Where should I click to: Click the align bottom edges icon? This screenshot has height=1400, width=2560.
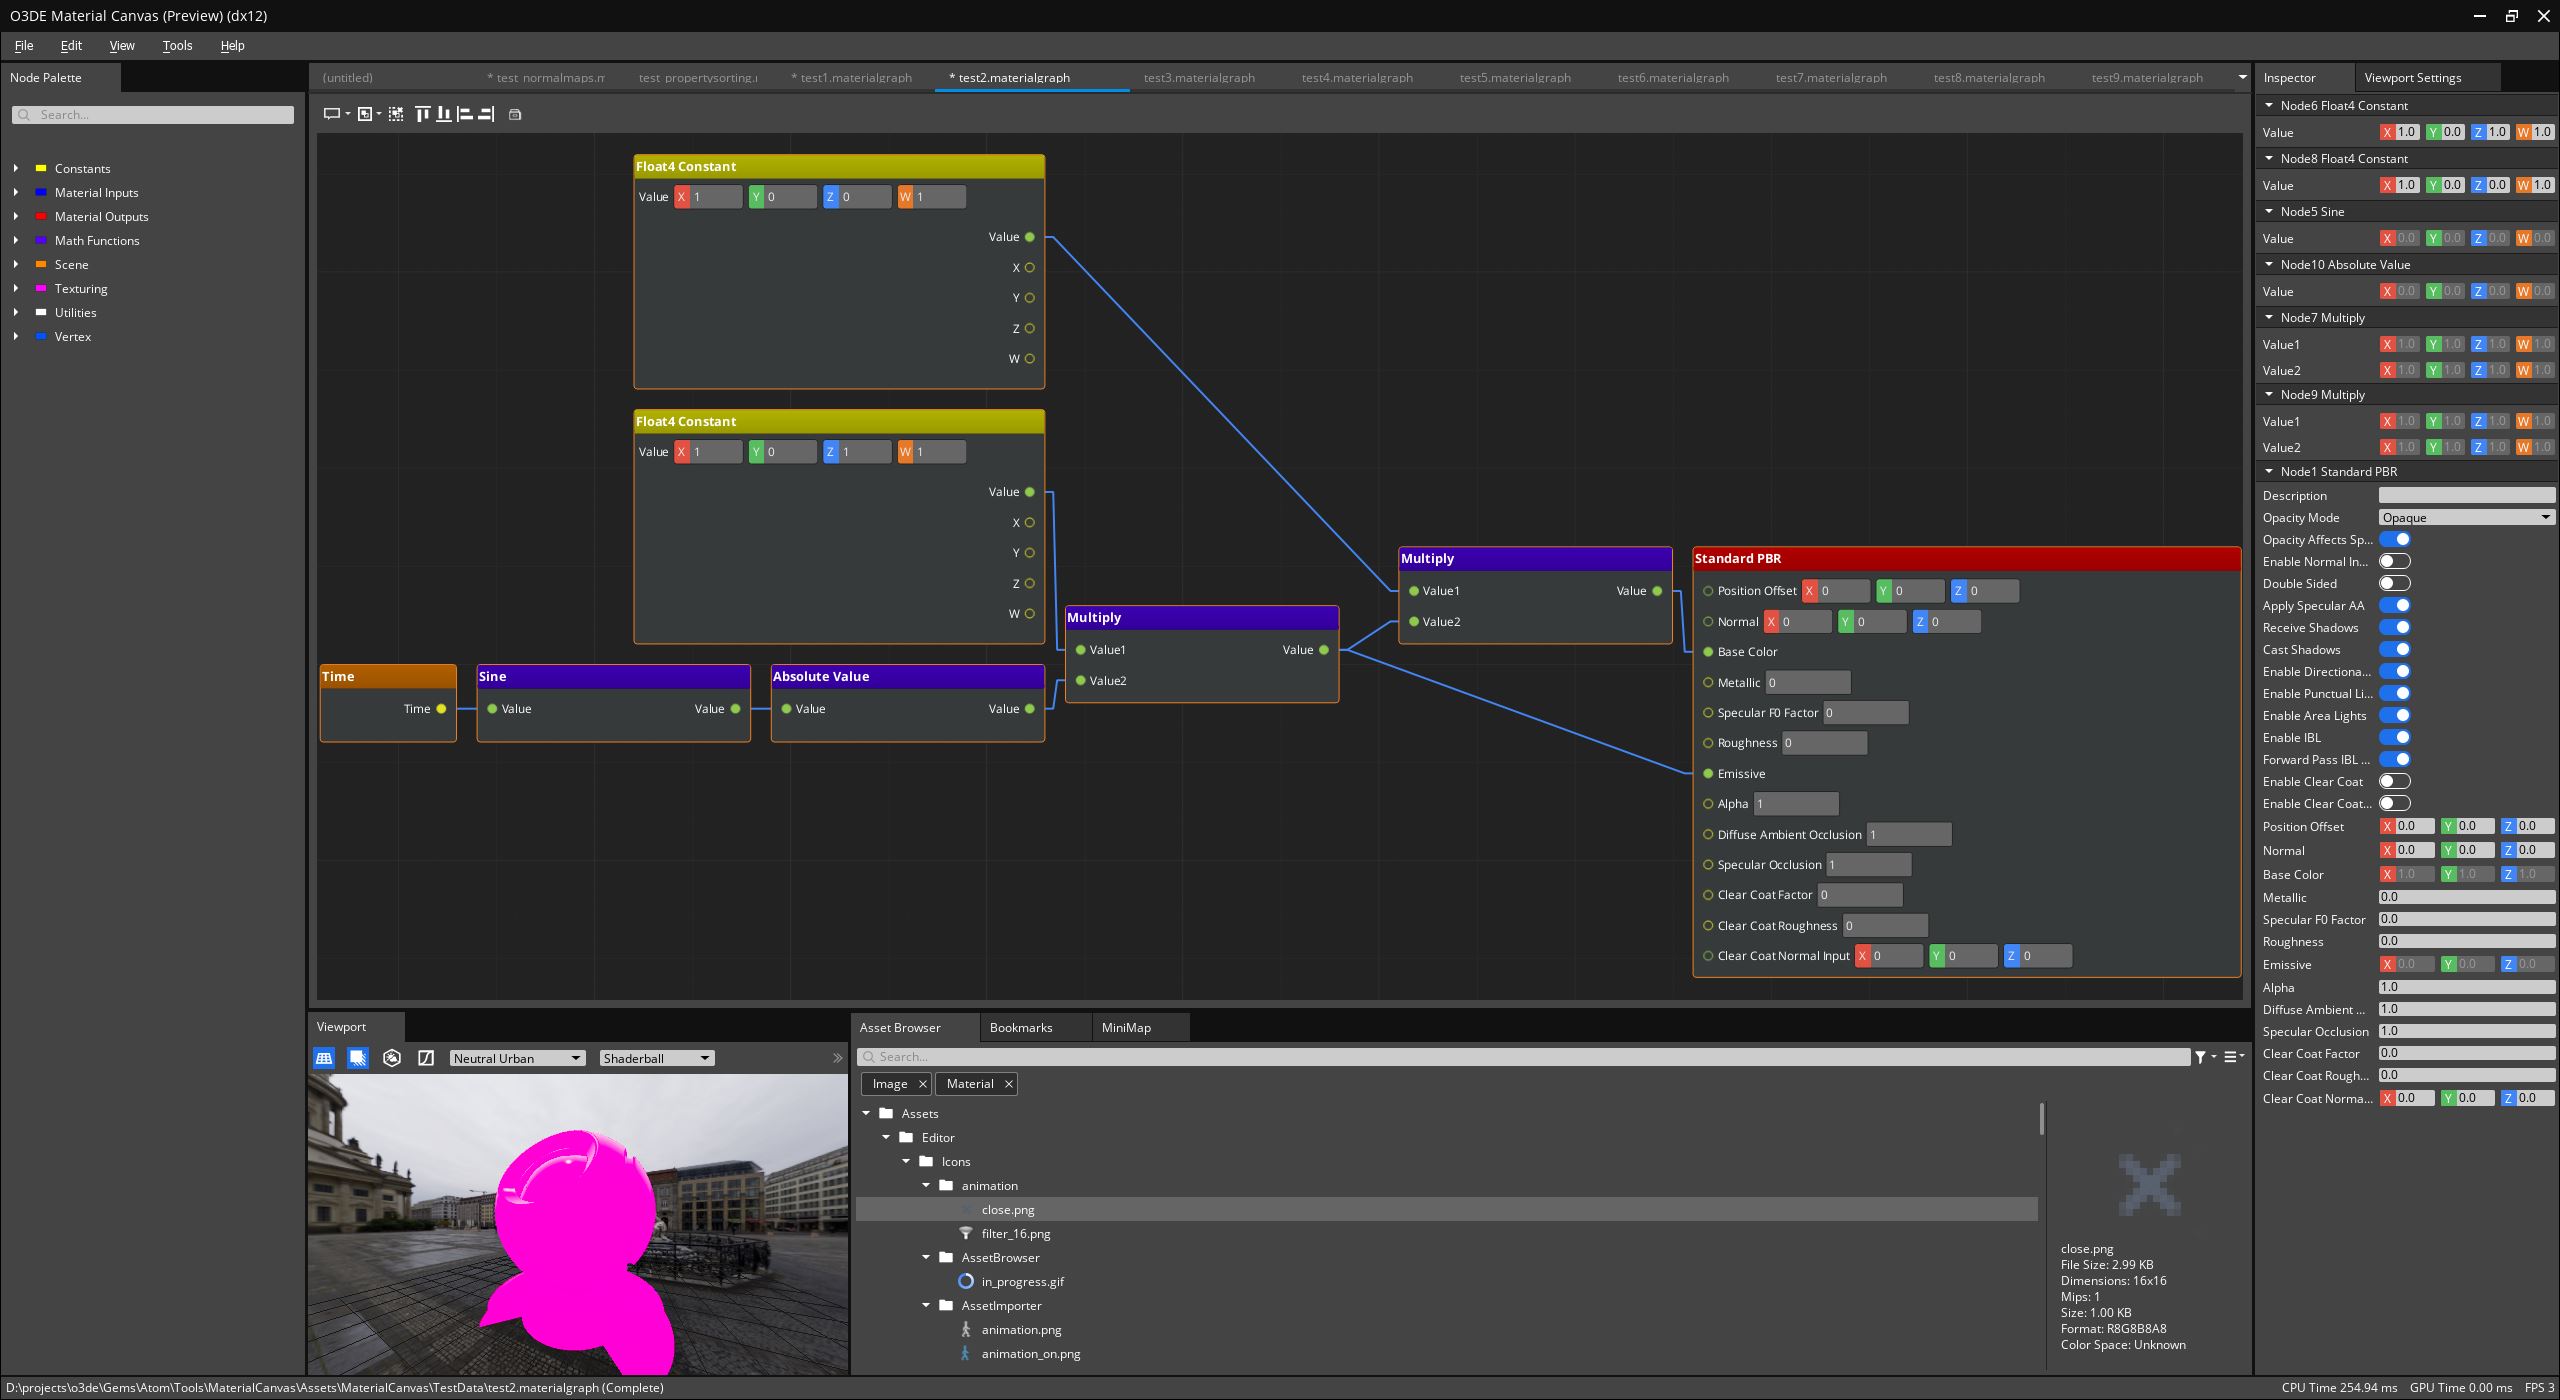pos(443,114)
